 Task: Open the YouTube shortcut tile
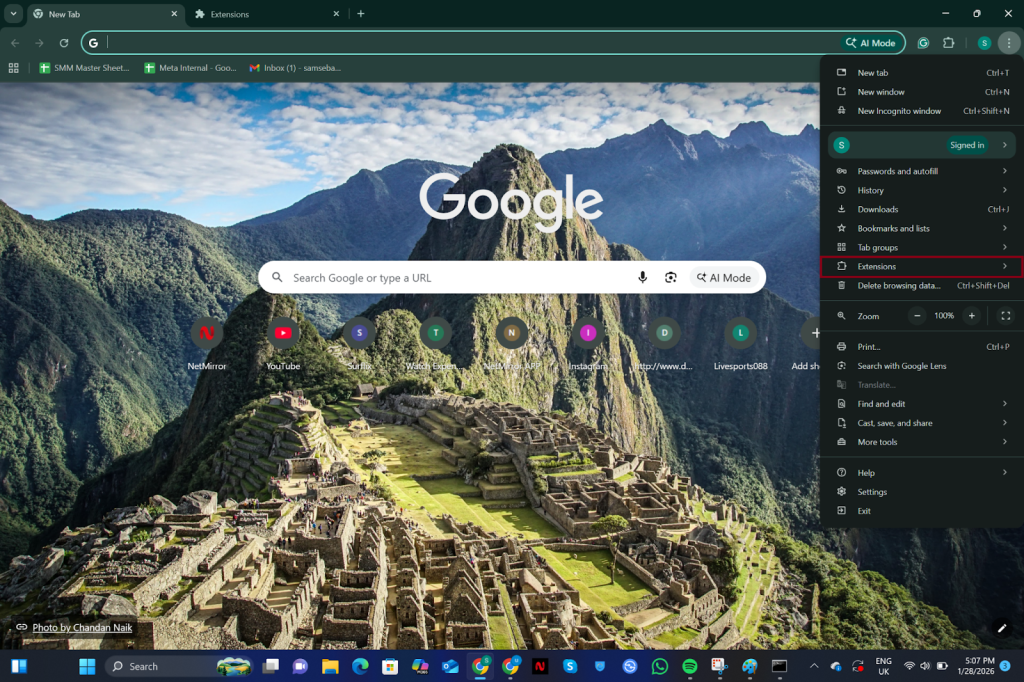point(283,333)
